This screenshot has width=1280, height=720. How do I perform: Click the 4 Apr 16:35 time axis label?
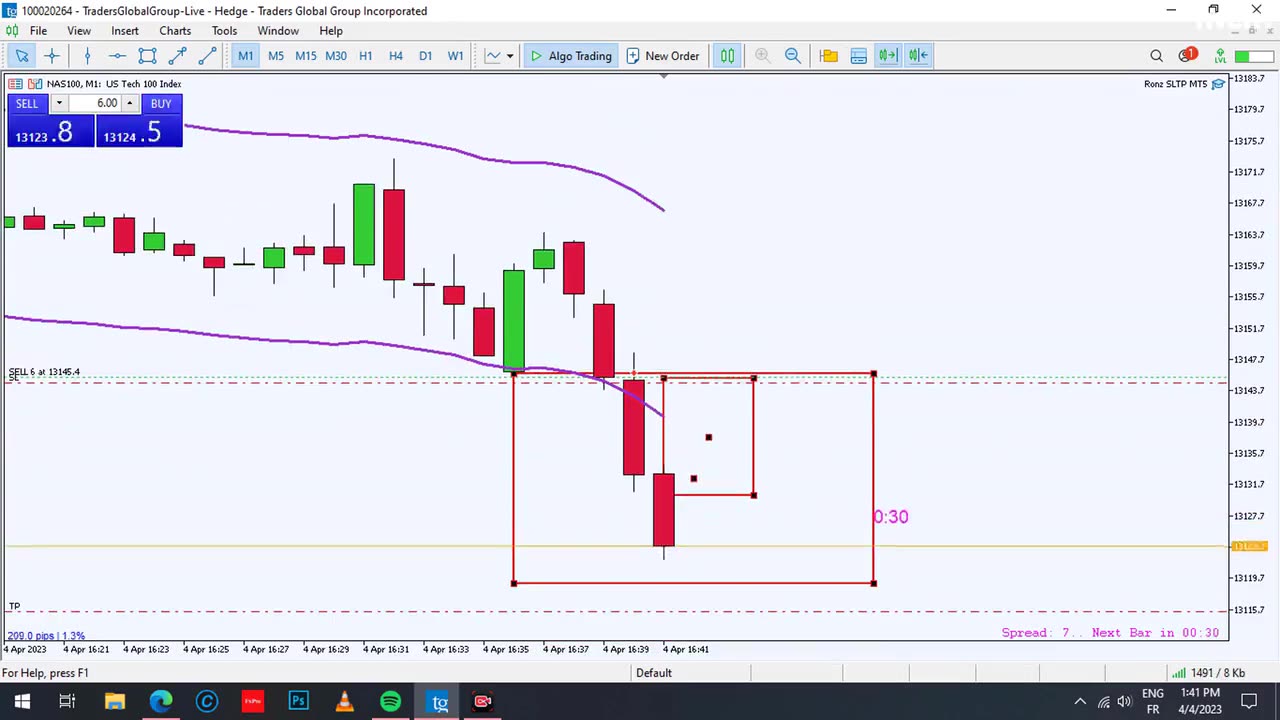point(507,649)
